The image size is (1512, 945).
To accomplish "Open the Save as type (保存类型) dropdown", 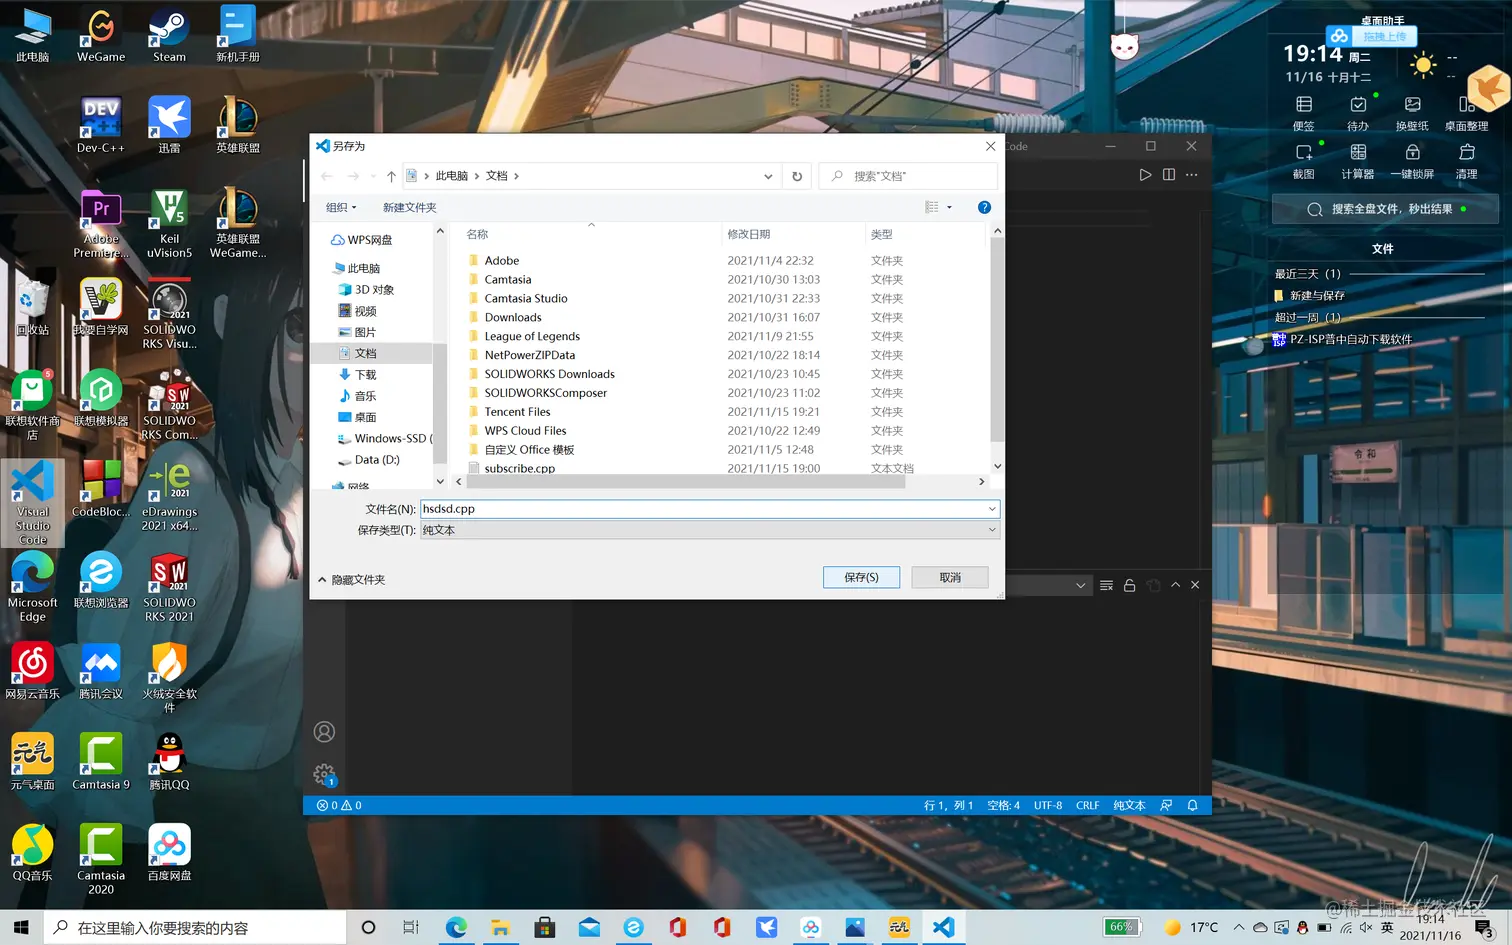I will (x=709, y=530).
